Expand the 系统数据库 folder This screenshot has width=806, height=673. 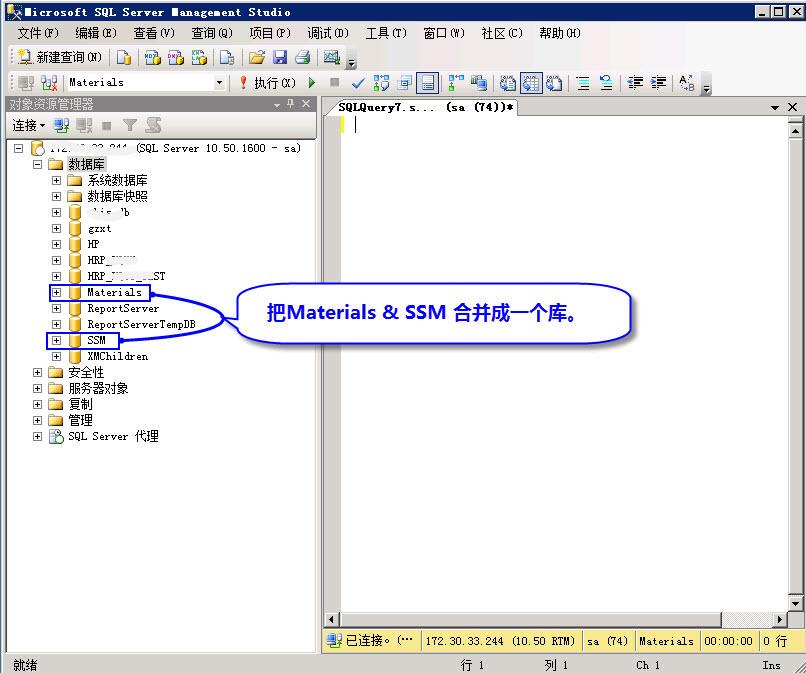(x=56, y=180)
